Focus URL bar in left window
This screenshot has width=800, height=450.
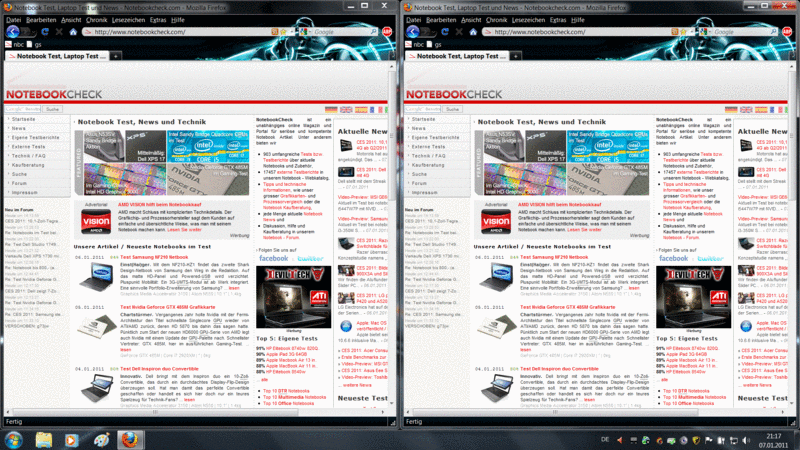coord(176,32)
